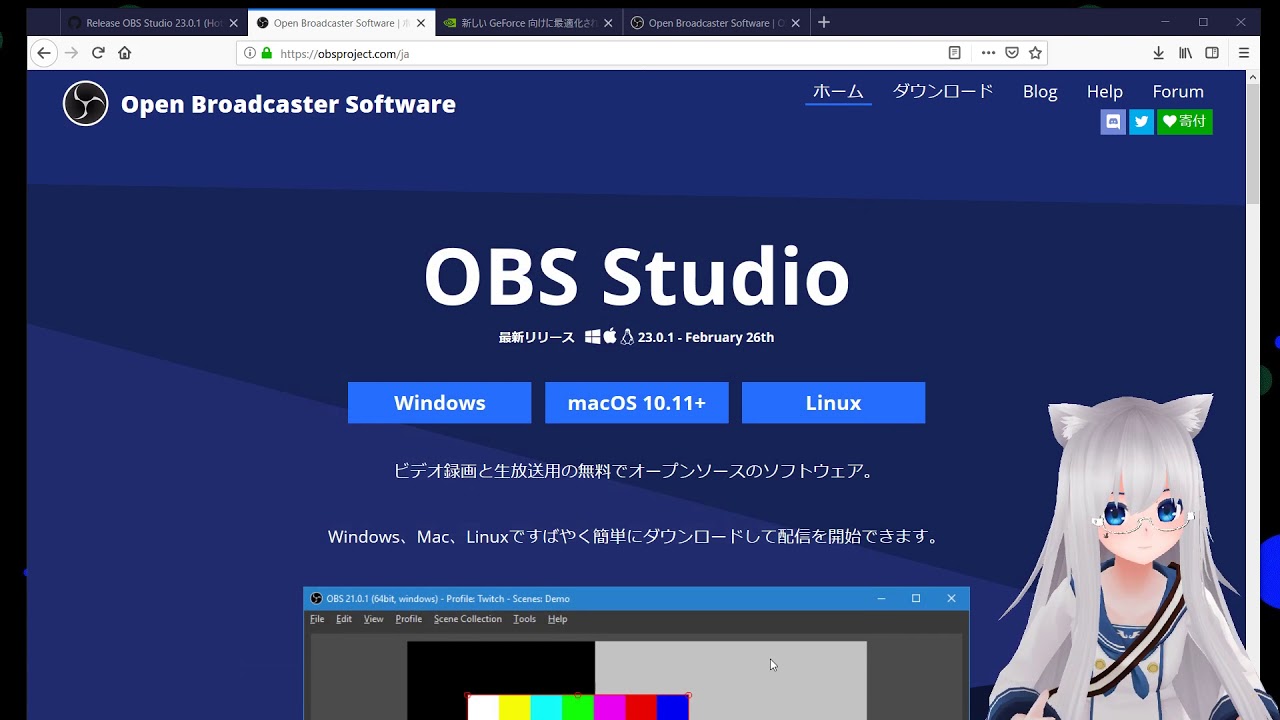Screen dimensions: 1280x720
Task: Close the active Open Broadcaster Software tab
Action: pyautogui.click(x=421, y=23)
